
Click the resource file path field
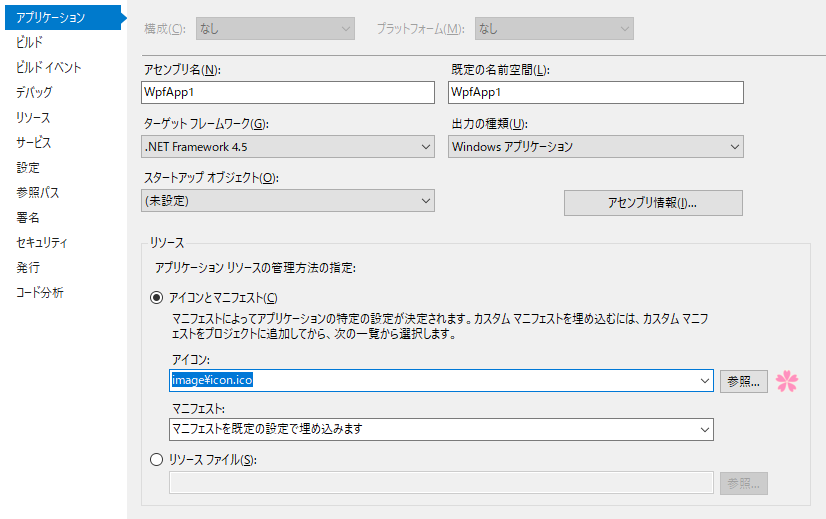tap(441, 483)
